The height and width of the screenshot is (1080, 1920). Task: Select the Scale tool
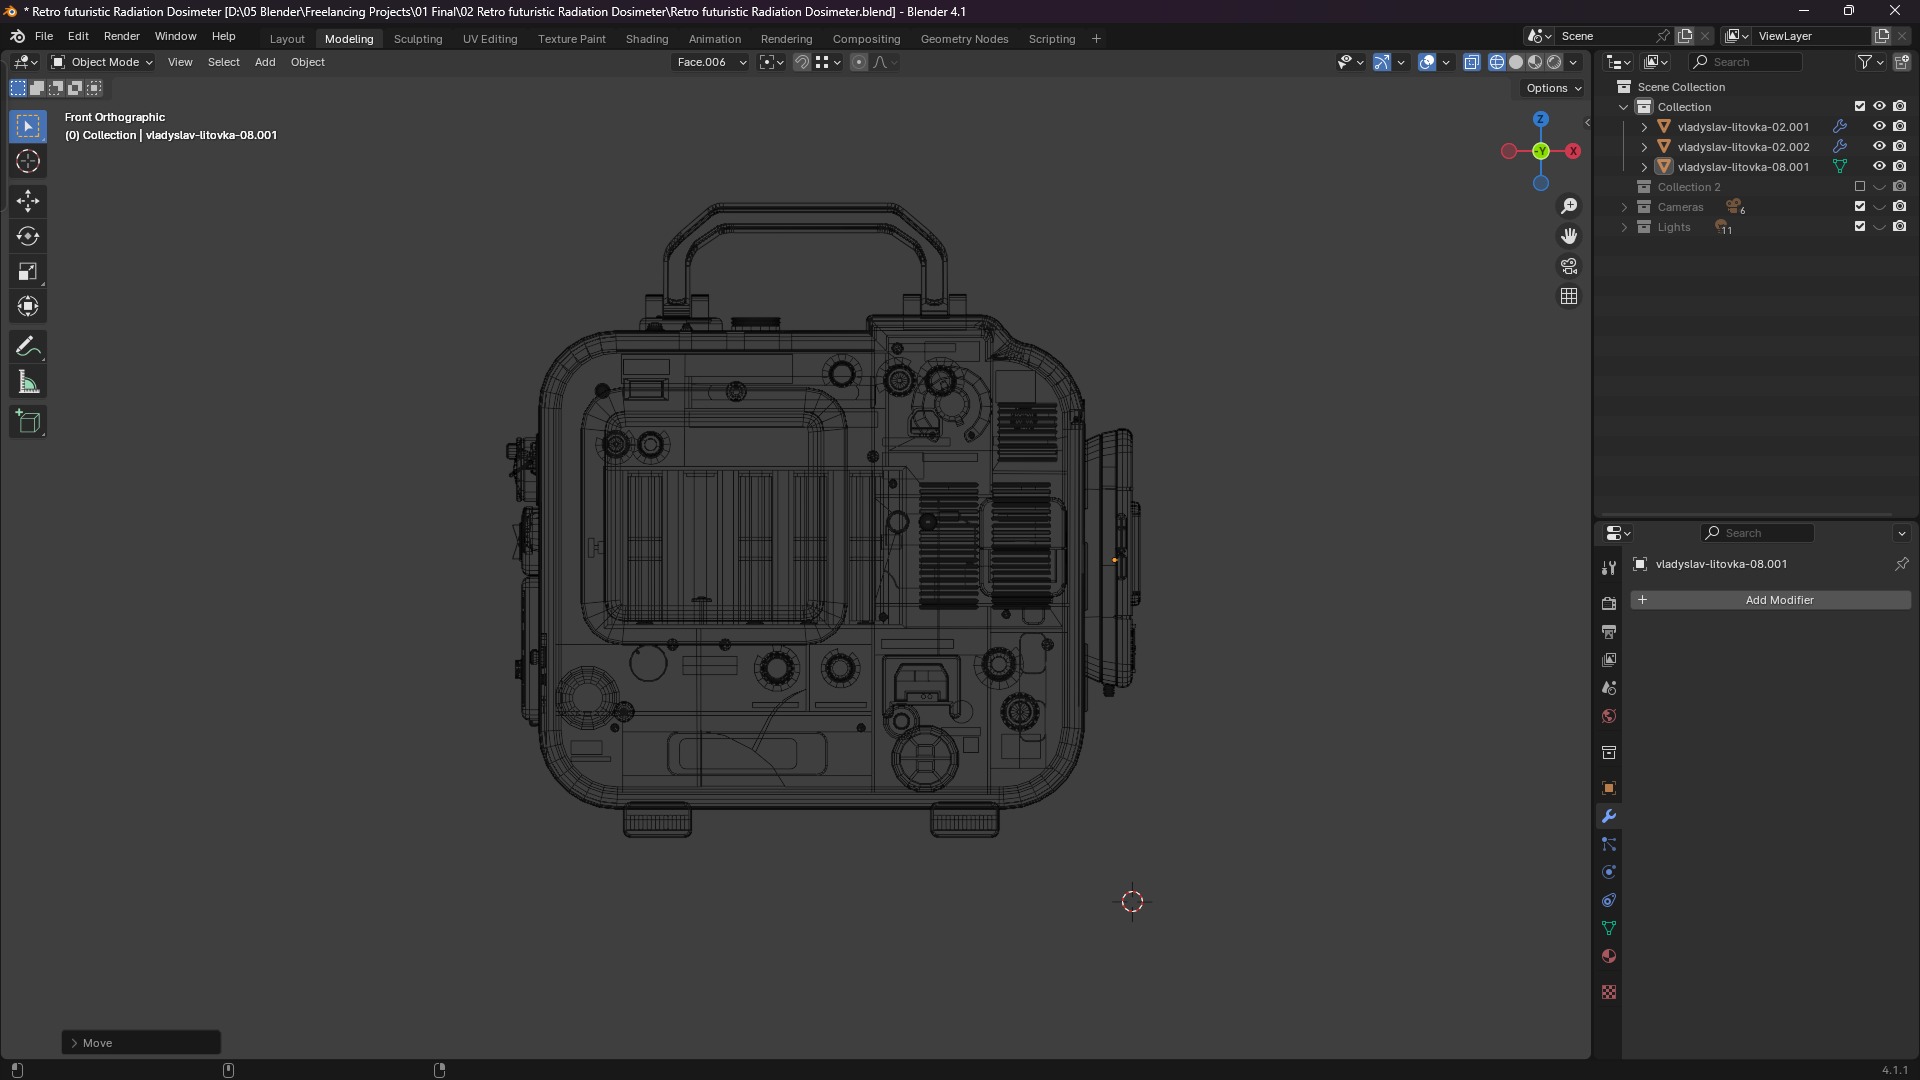[28, 272]
